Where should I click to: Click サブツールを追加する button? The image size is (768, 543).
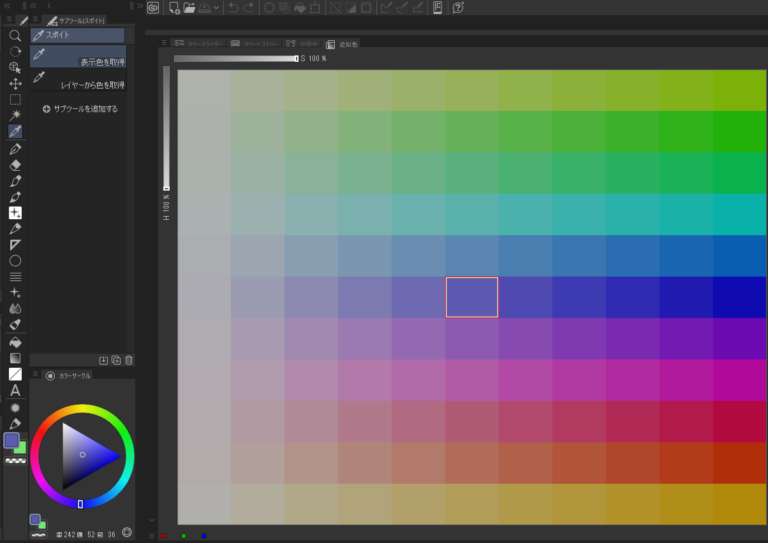(79, 108)
